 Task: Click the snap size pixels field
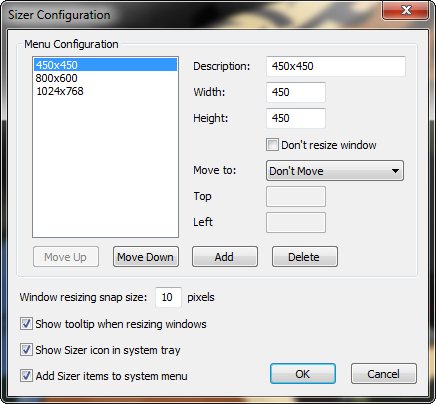pyautogui.click(x=168, y=297)
